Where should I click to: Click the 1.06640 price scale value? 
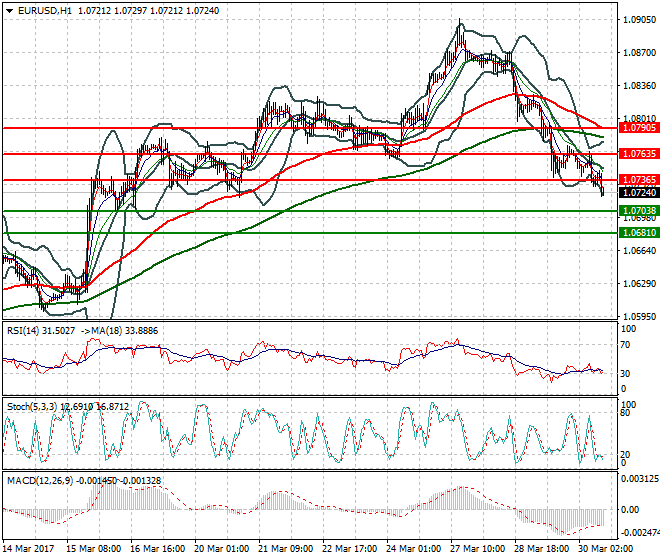(x=639, y=251)
